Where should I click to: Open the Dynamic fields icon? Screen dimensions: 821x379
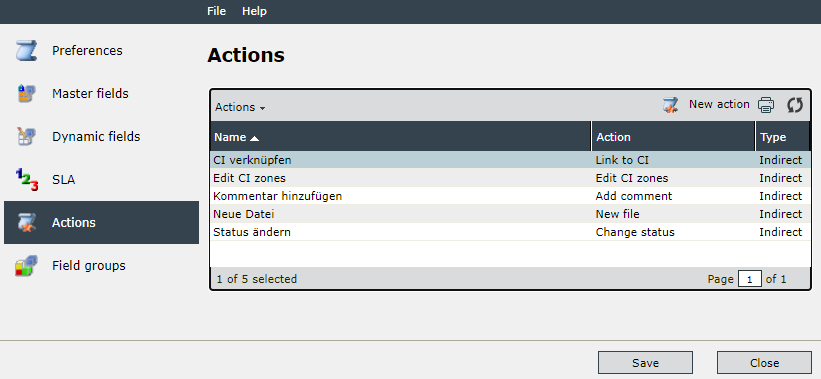click(26, 137)
